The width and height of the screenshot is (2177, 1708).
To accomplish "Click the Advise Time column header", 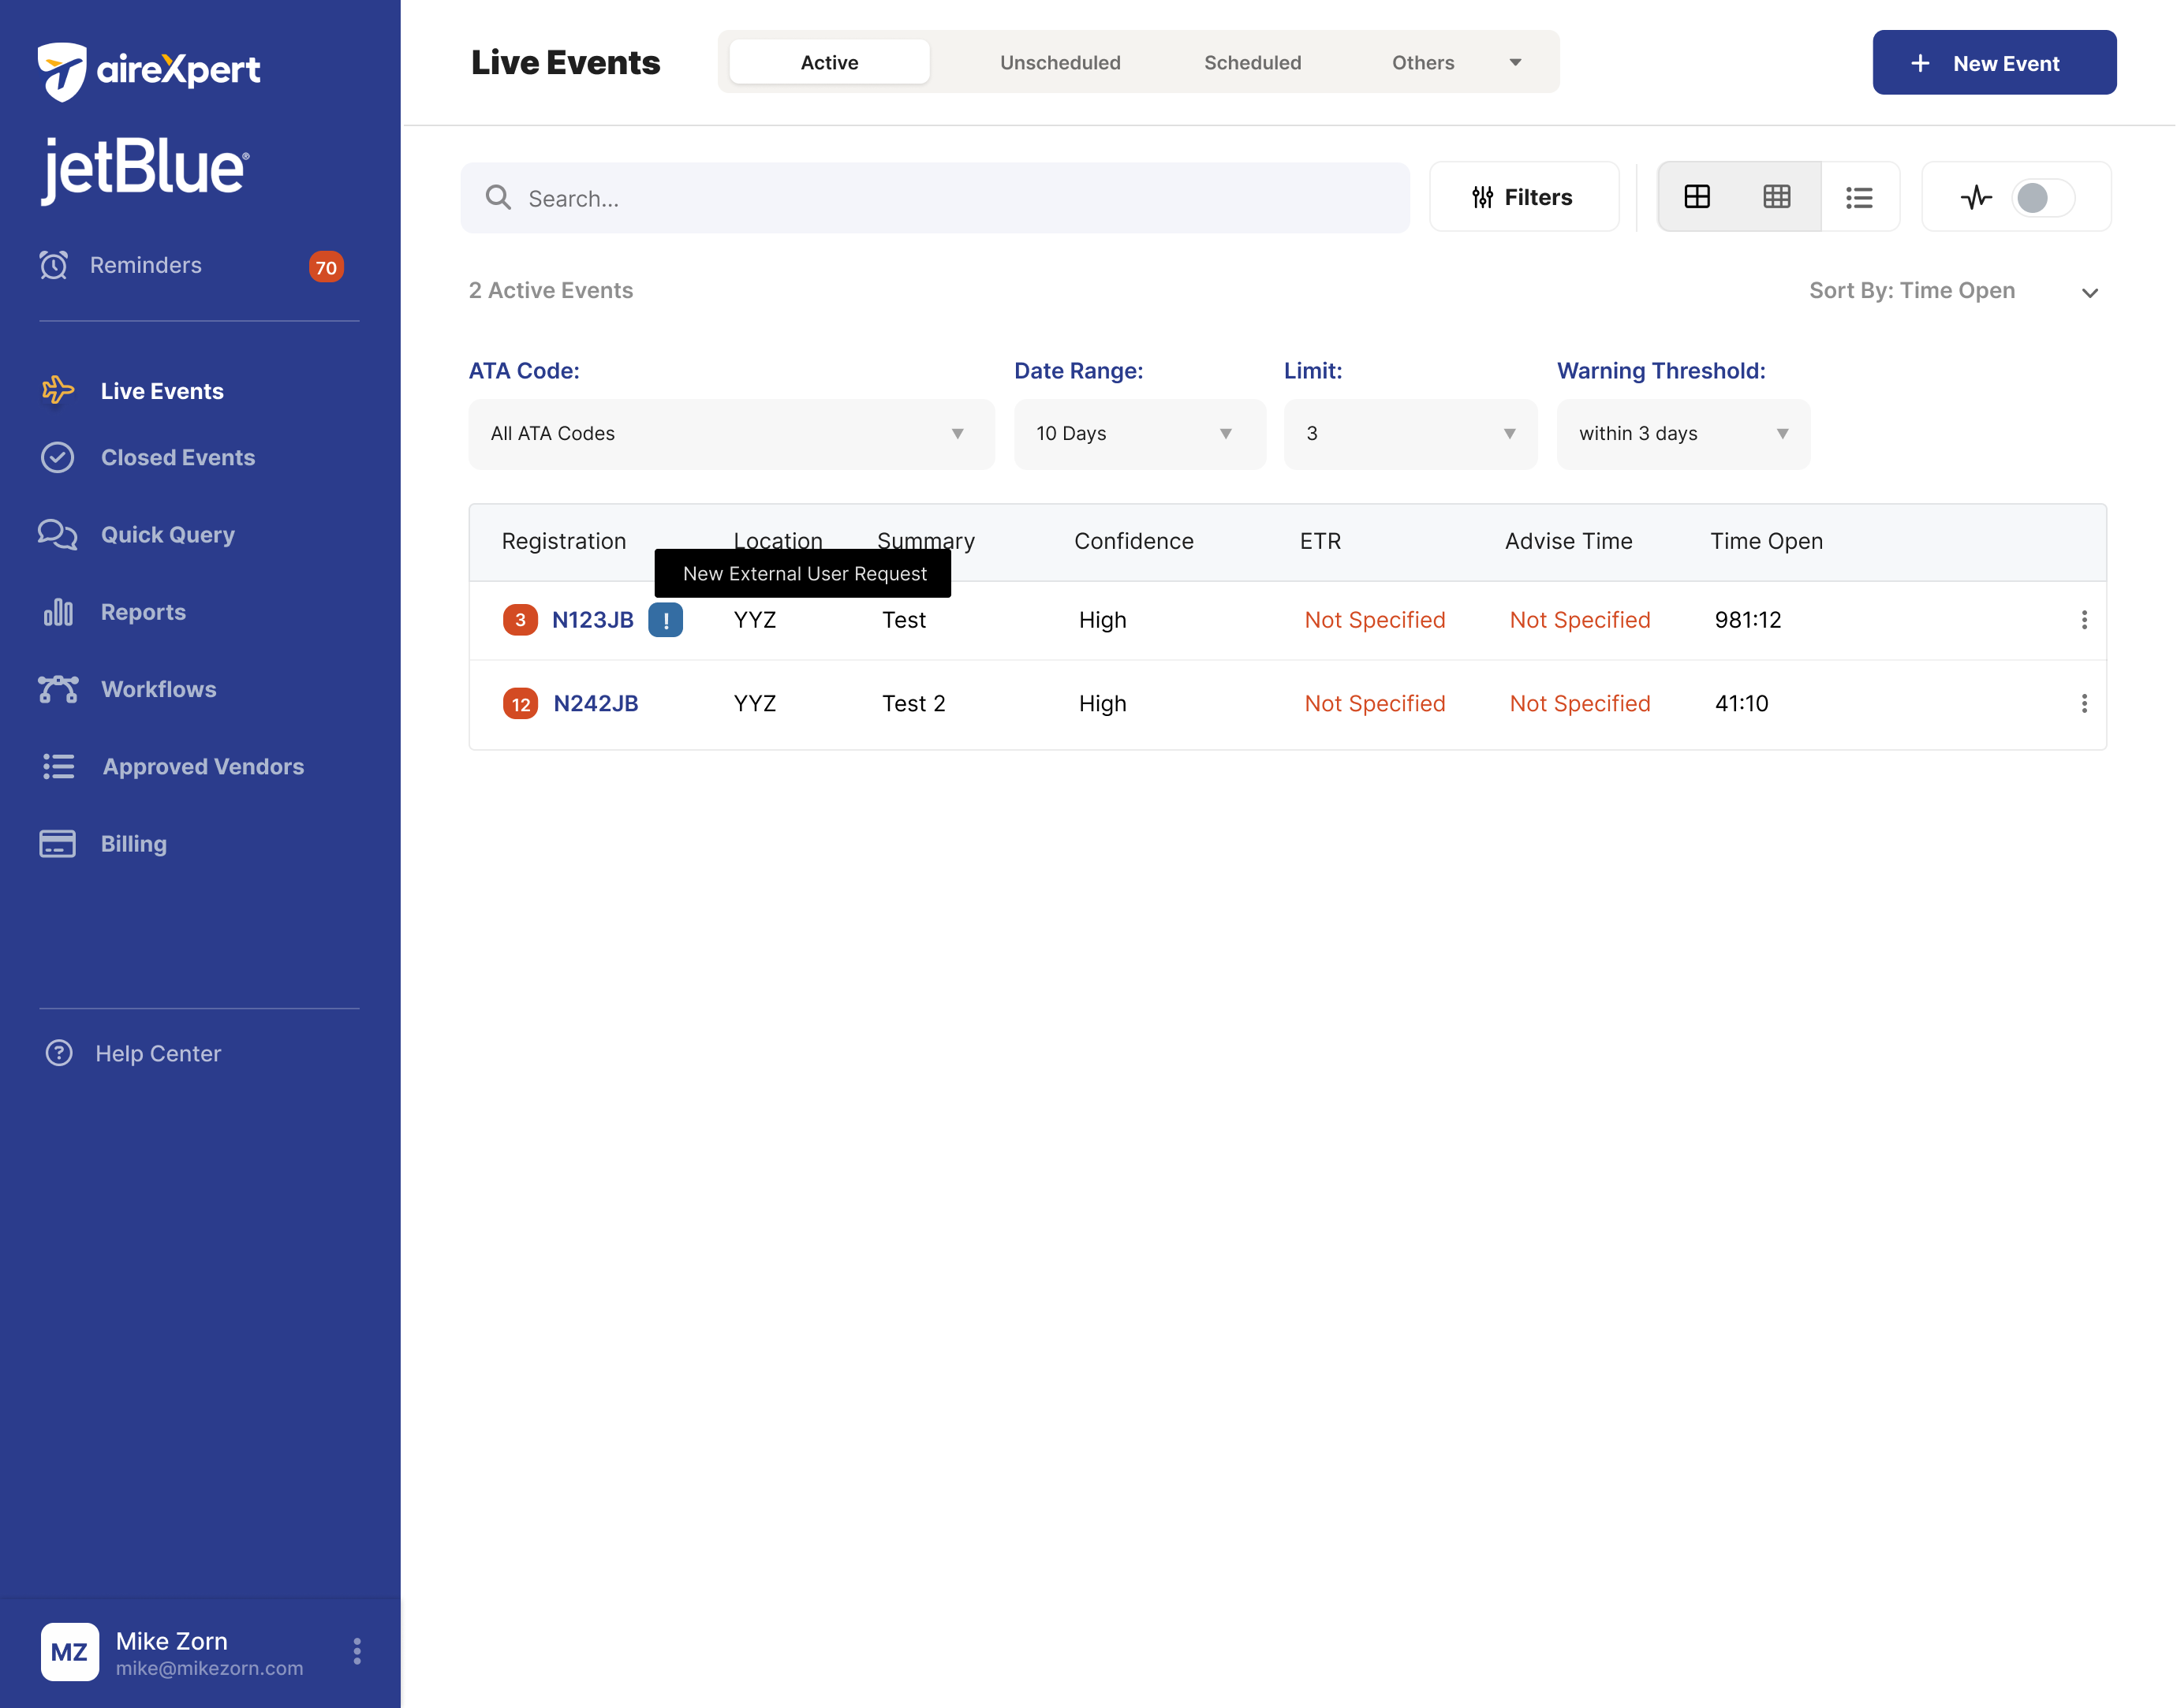I will [1568, 541].
